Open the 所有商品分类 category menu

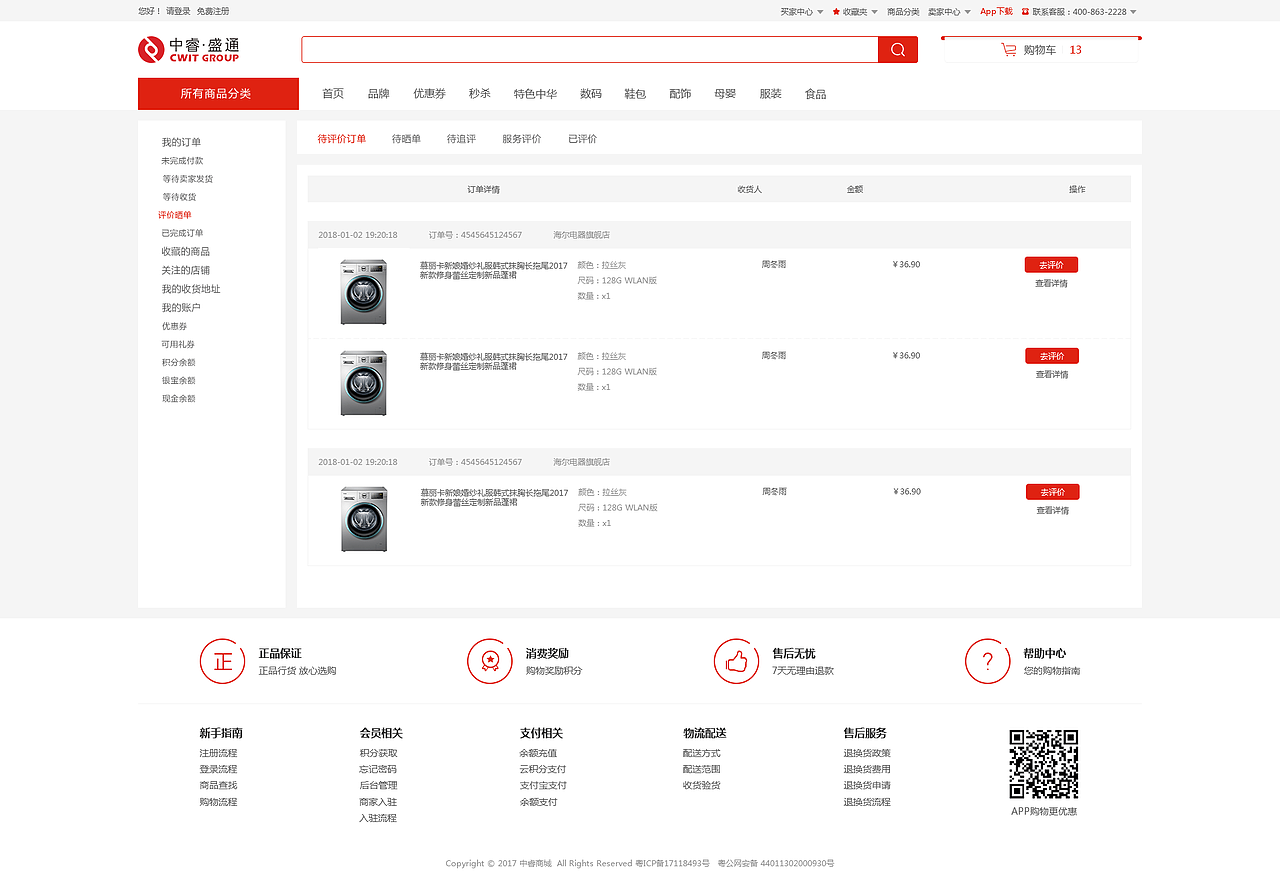pyautogui.click(x=218, y=94)
